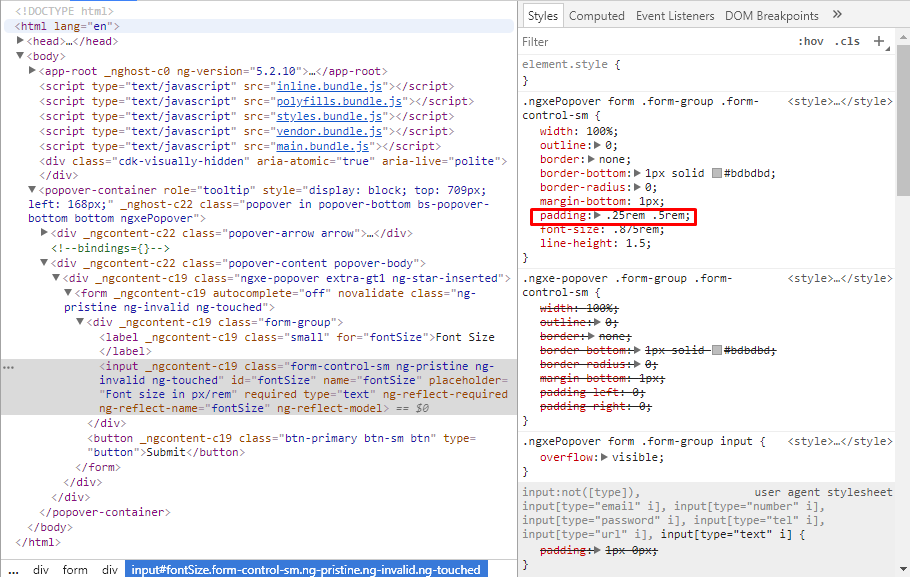
Task: Open style source link for input overflow rule
Action: [840, 442]
